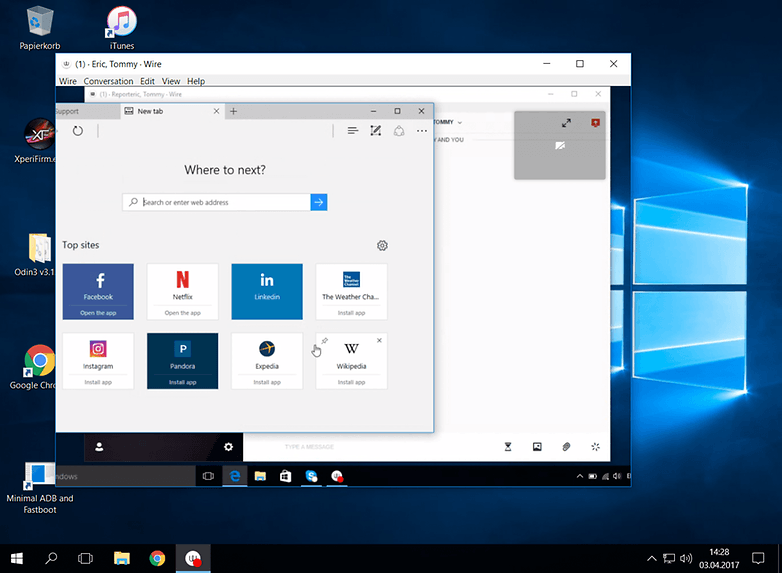Open Store in shared screen taskbar
This screenshot has height=573, width=782.
coord(286,476)
